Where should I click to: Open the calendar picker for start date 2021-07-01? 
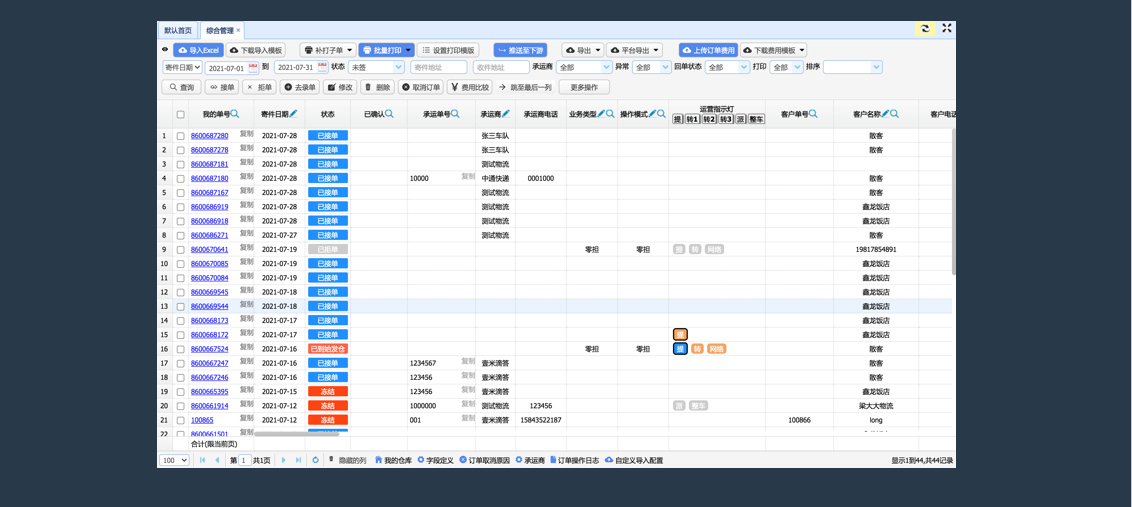253,67
